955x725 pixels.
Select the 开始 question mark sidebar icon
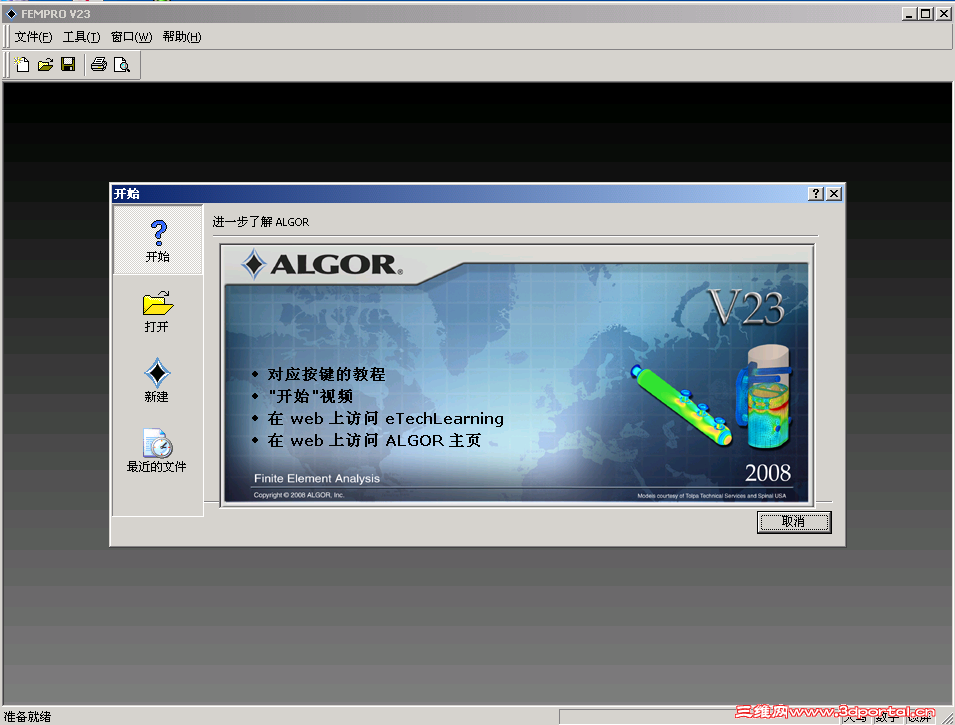click(x=158, y=241)
